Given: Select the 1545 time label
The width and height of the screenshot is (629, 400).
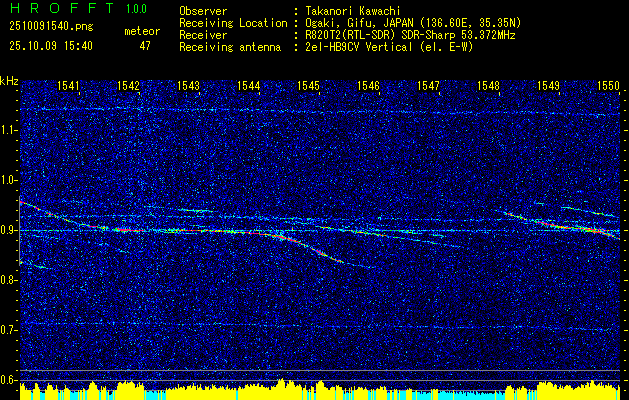Looking at the screenshot, I should tap(308, 85).
